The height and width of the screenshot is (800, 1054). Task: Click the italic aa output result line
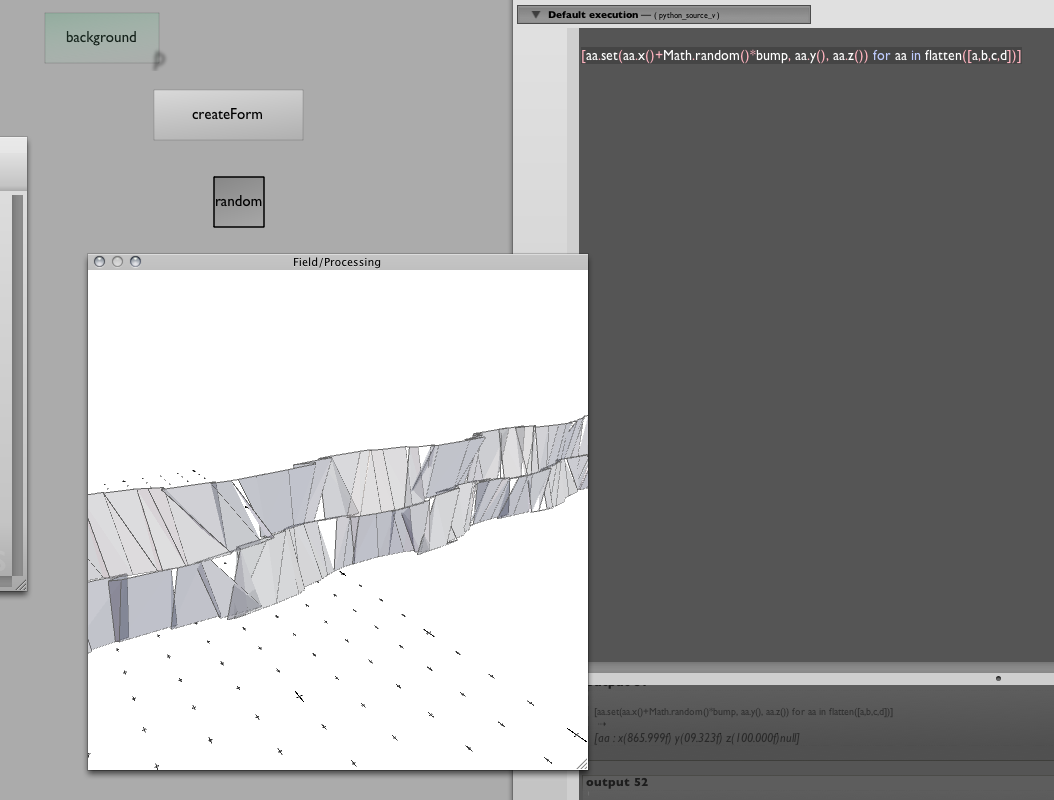[696, 738]
